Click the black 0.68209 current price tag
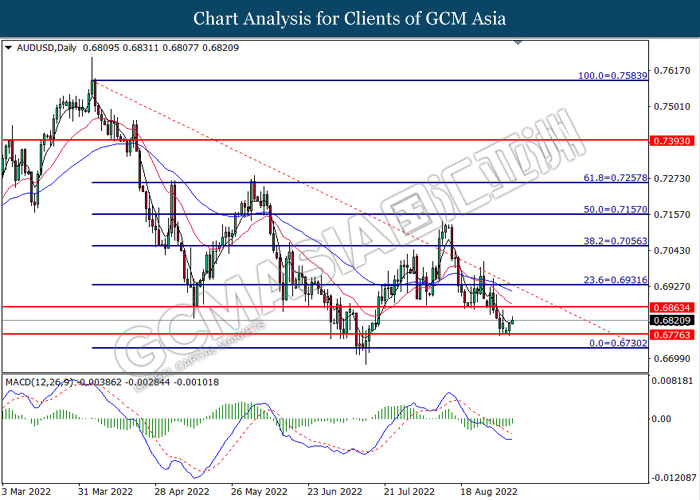Viewport: 700px width, 500px height. coord(672,321)
